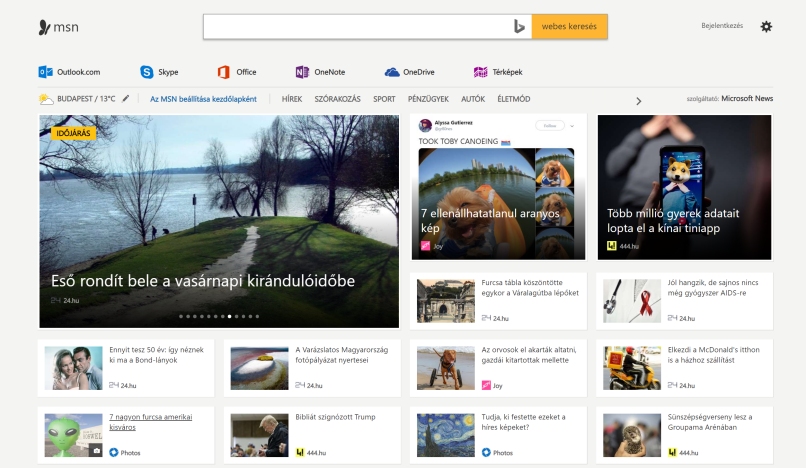This screenshot has width=806, height=468.
Task: Open 7 ellenállhatatlanul aranyos kép card
Action: click(x=498, y=187)
